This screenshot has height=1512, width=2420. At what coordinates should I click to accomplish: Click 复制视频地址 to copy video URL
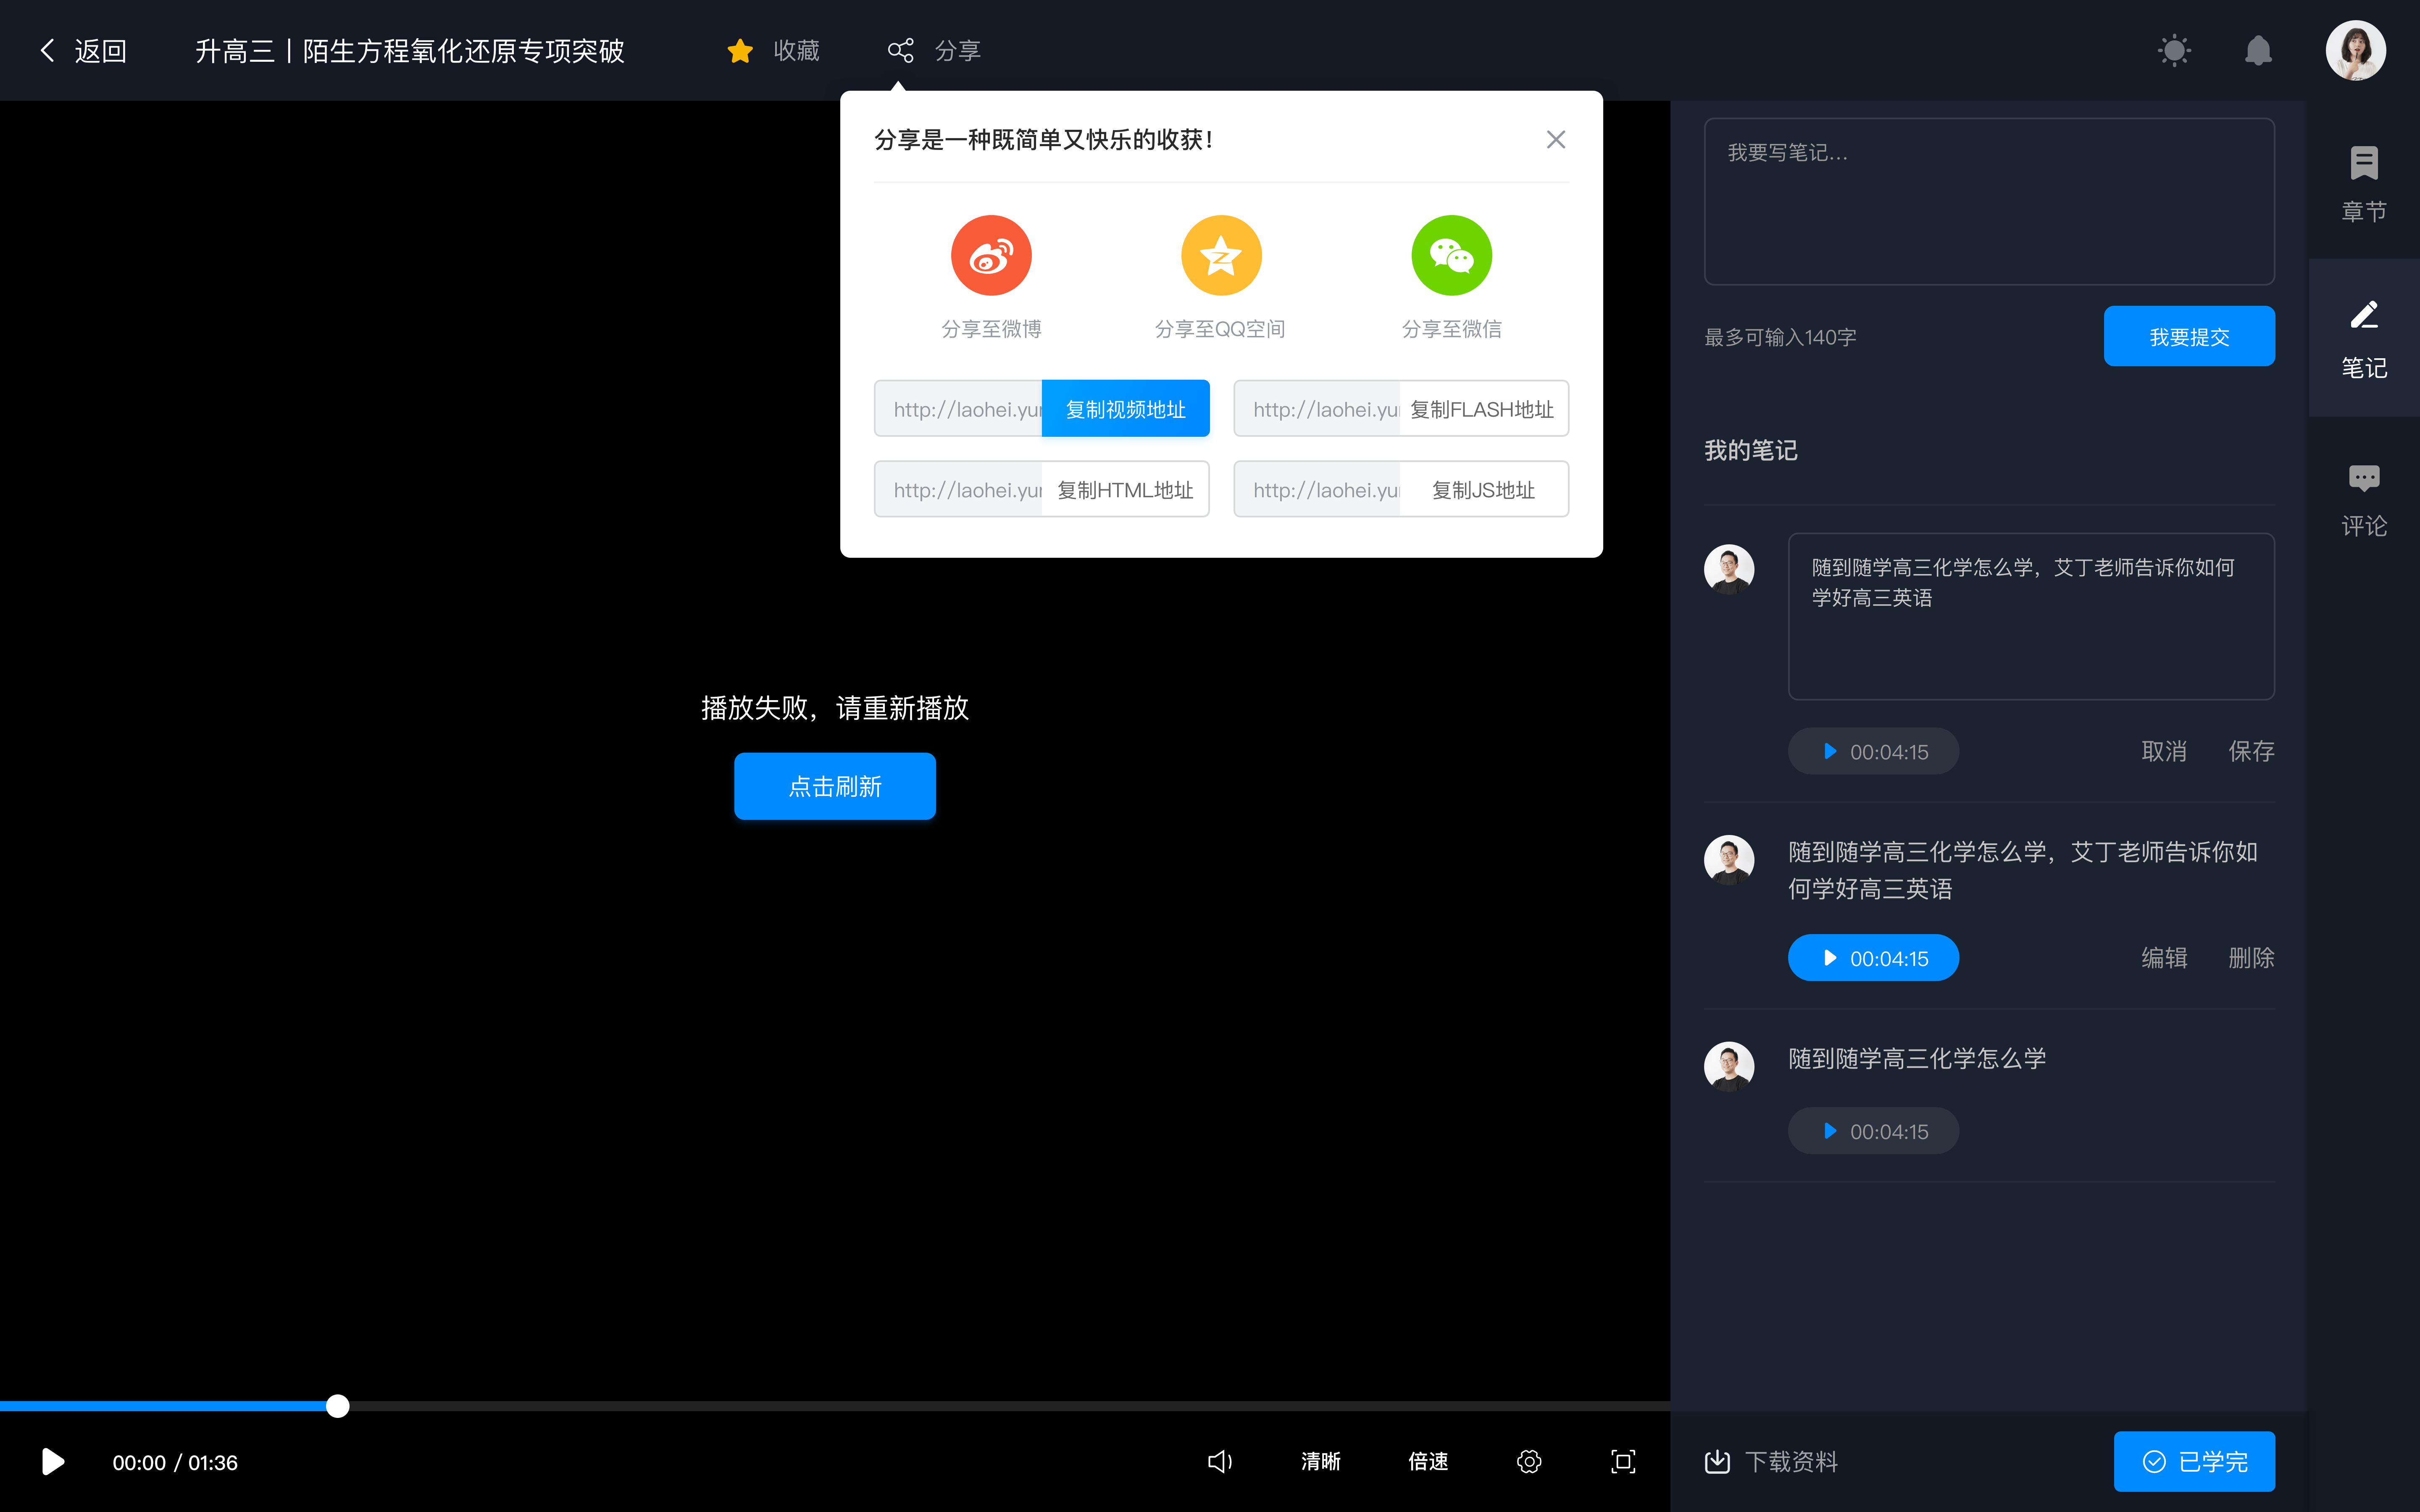point(1124,408)
